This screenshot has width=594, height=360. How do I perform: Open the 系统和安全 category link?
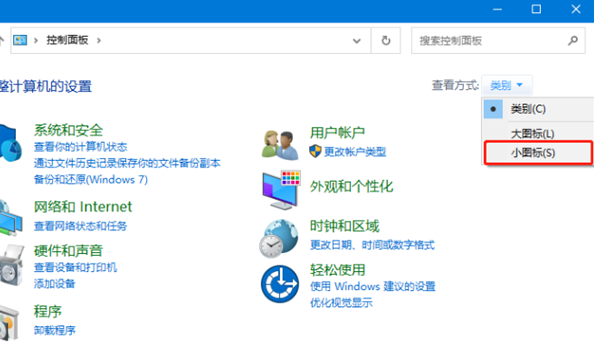tap(69, 130)
